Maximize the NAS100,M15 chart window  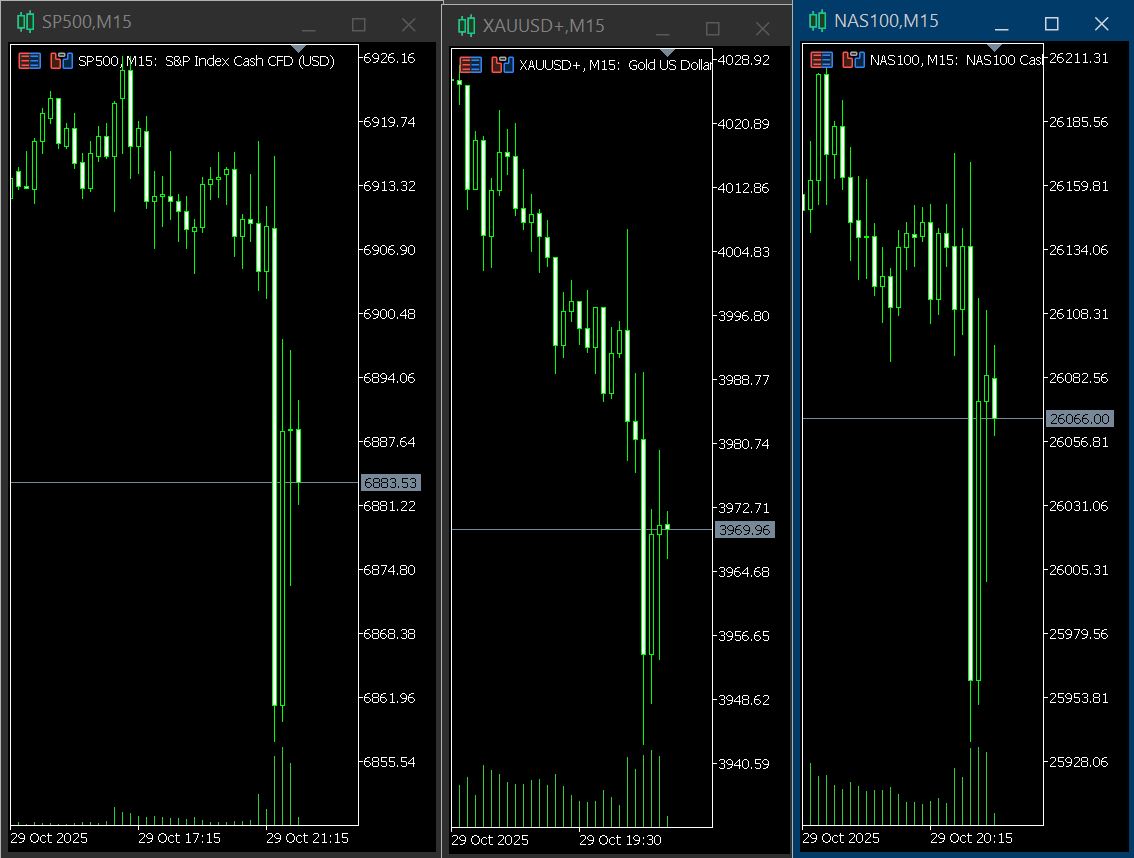pos(1052,24)
